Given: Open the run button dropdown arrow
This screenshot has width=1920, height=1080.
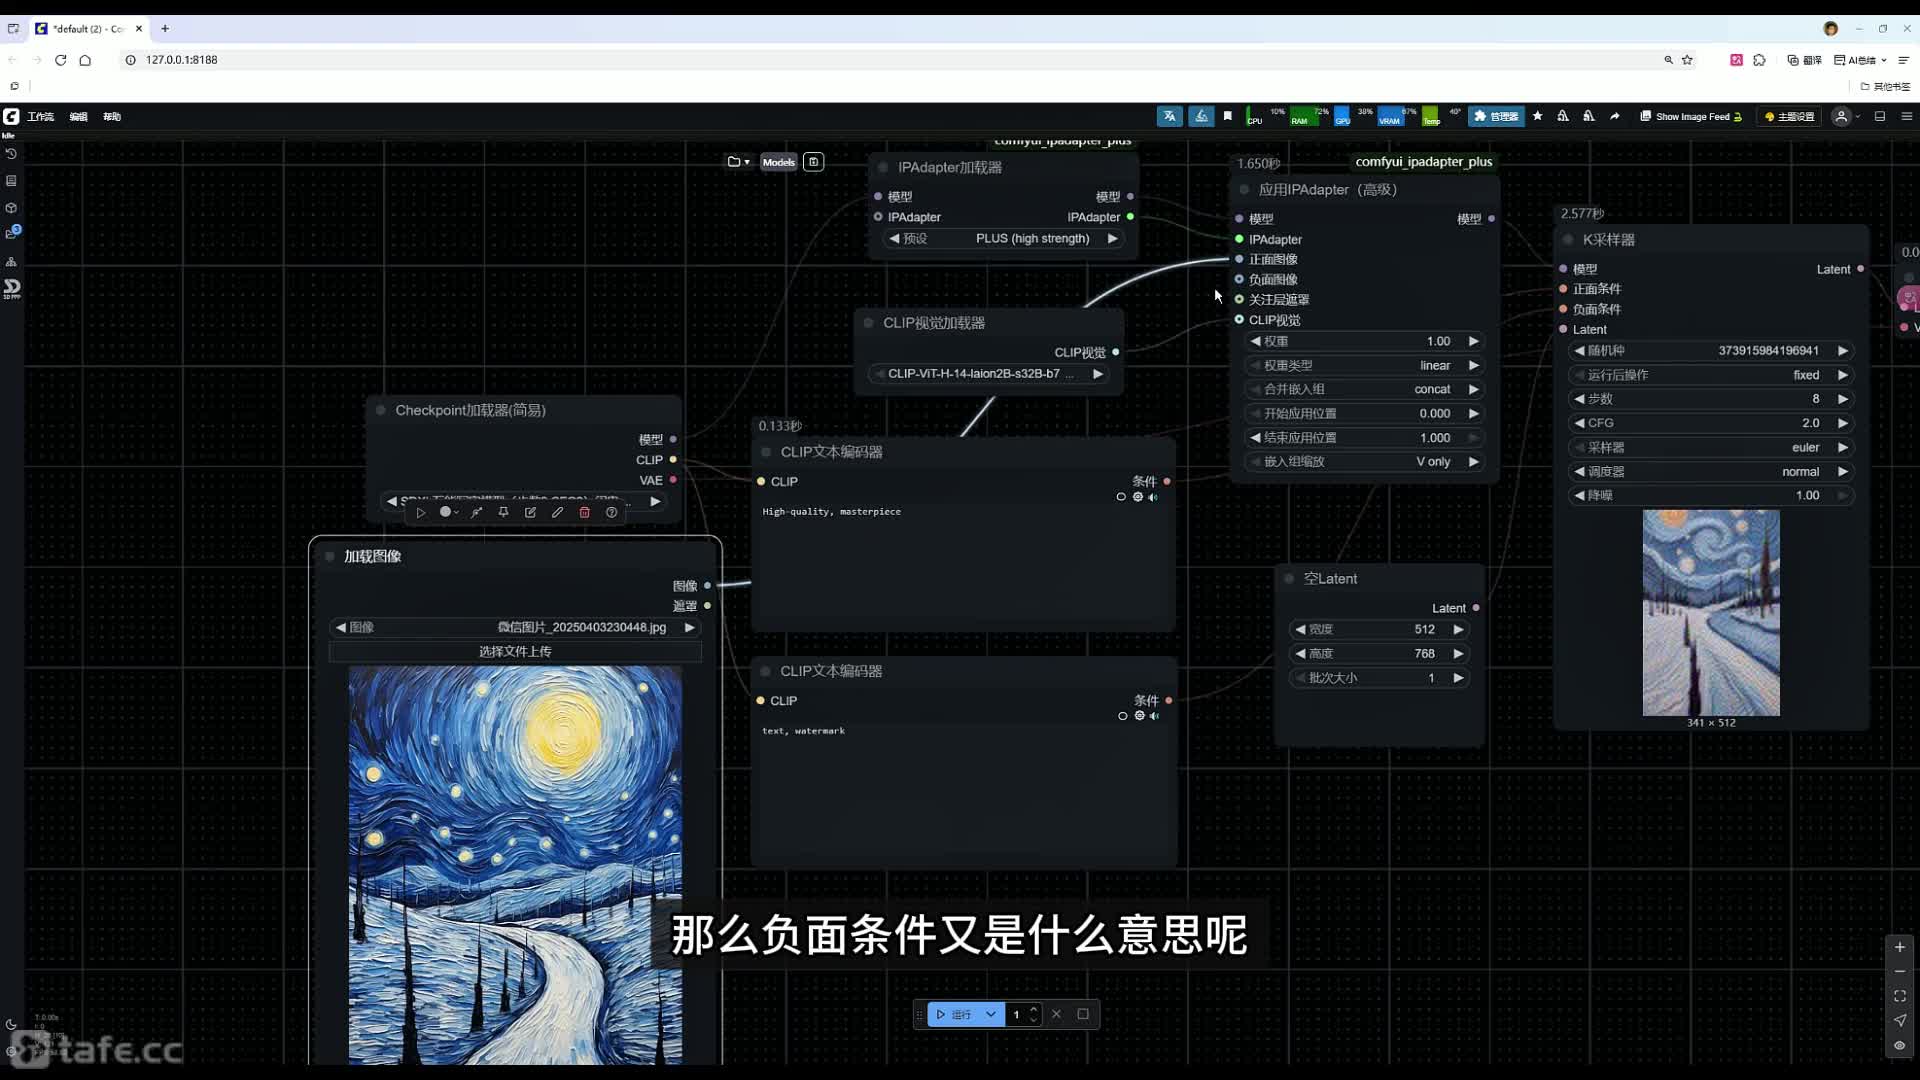Looking at the screenshot, I should click(x=991, y=1014).
